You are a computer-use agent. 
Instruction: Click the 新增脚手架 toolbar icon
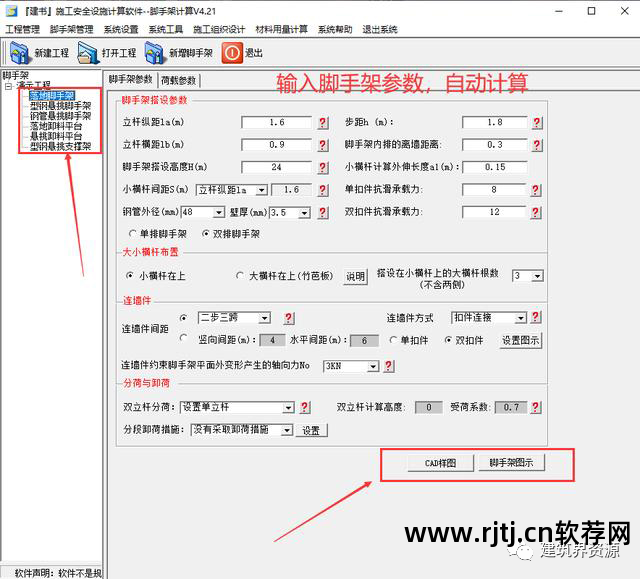click(x=155, y=53)
